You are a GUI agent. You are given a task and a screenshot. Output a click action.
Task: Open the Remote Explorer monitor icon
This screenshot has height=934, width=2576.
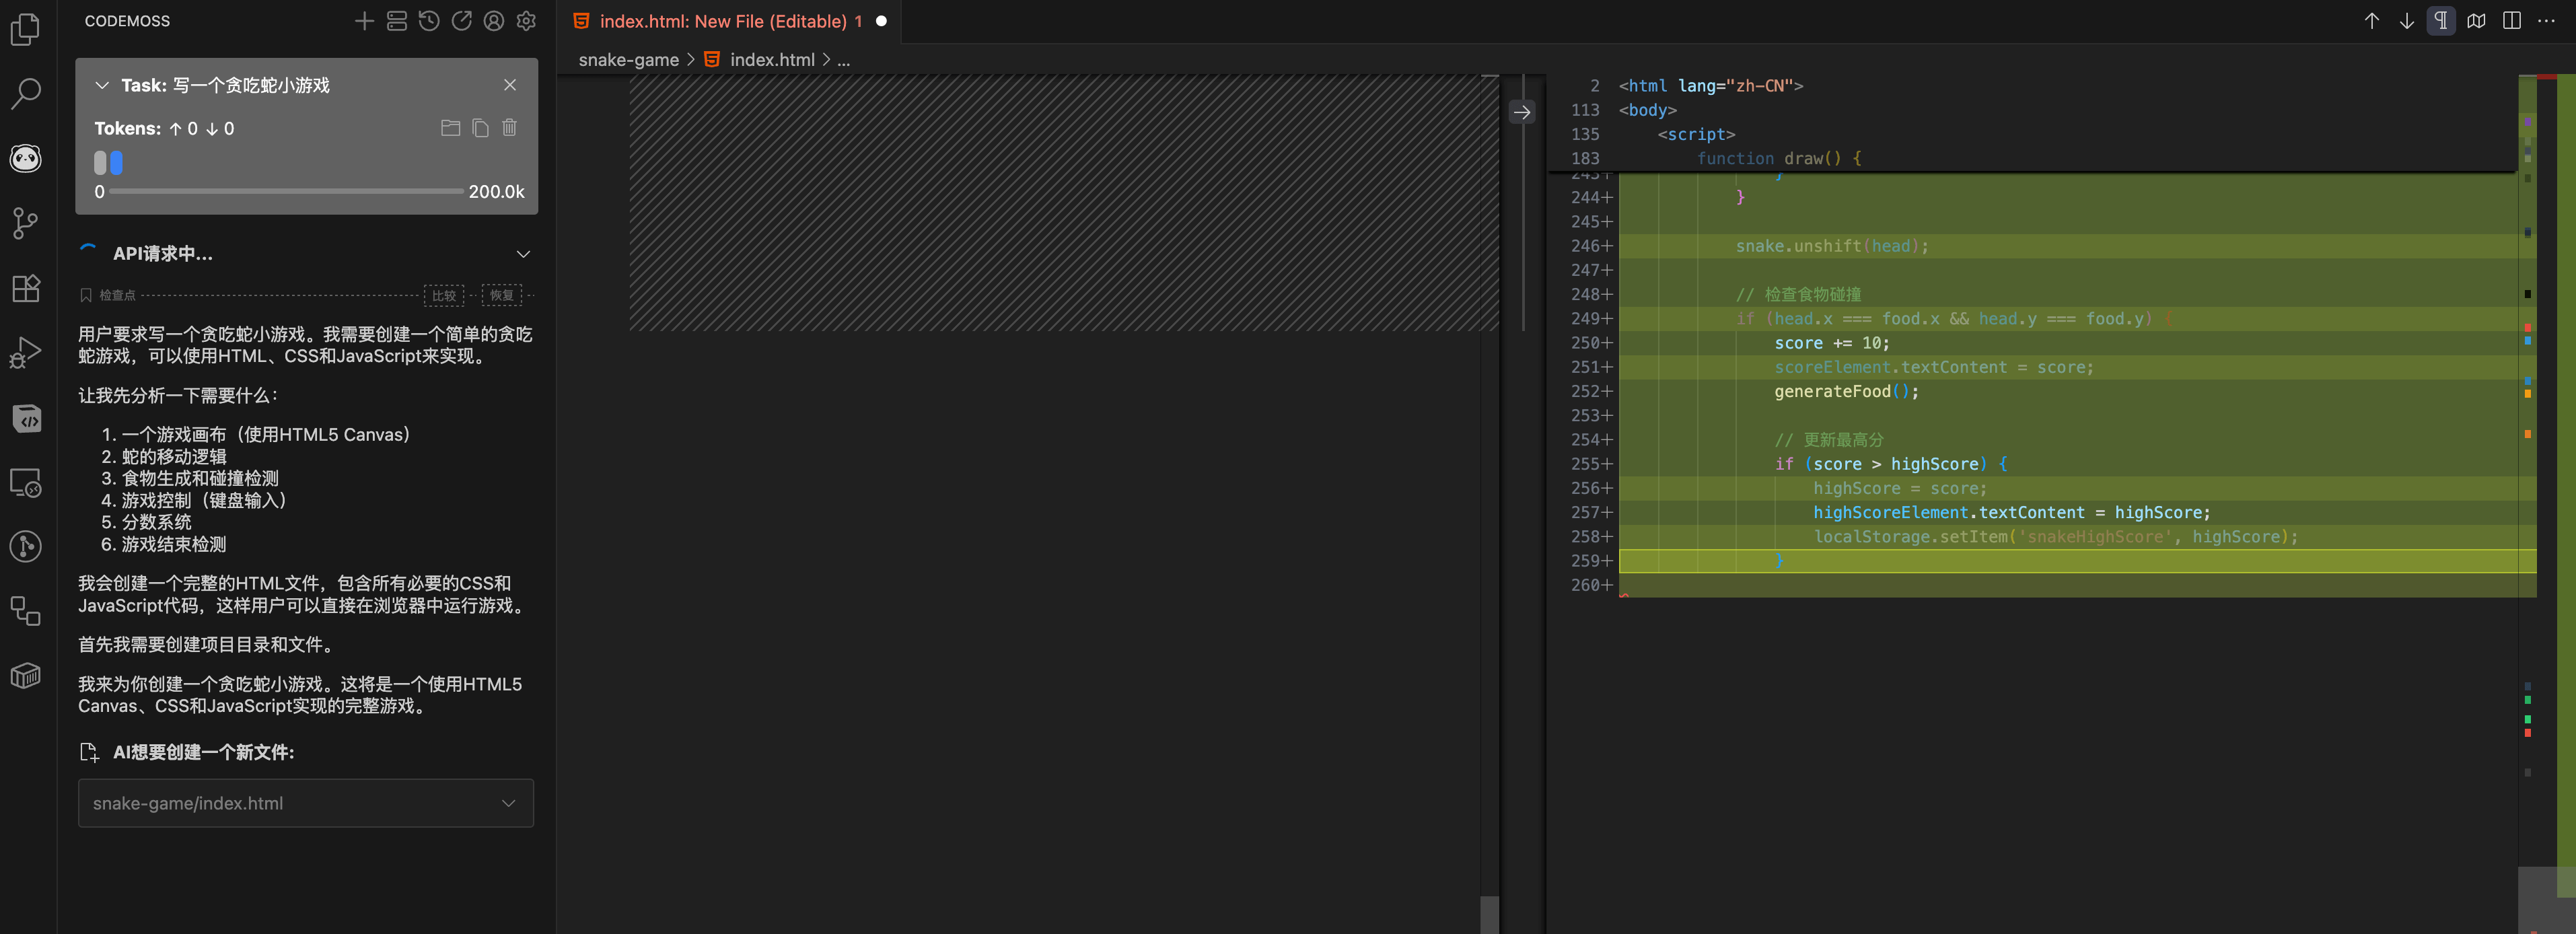[x=25, y=483]
